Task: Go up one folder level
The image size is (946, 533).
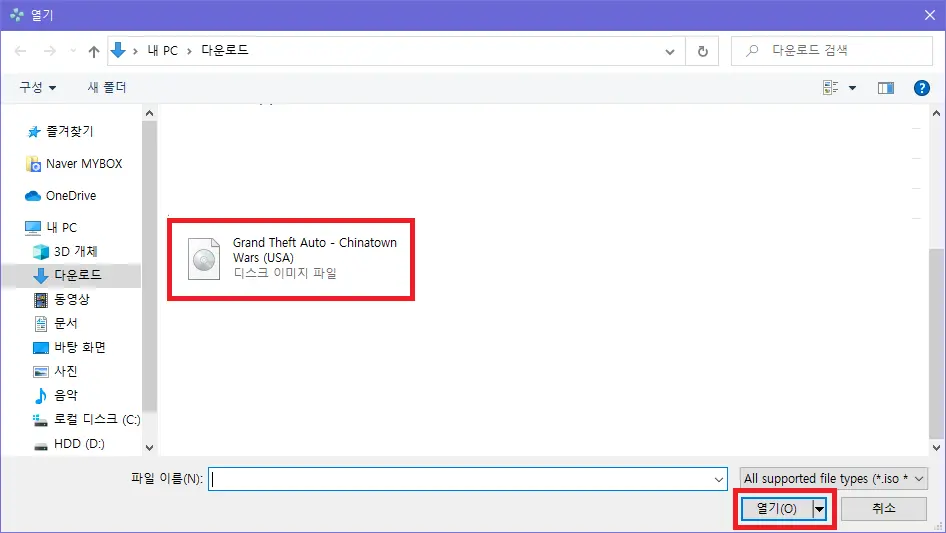Action: (x=94, y=51)
